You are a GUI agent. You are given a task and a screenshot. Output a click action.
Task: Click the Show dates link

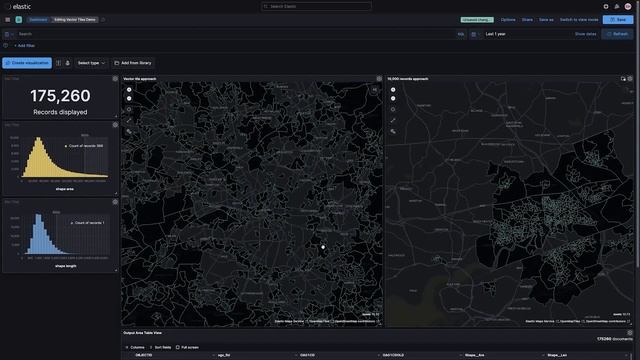[585, 34]
